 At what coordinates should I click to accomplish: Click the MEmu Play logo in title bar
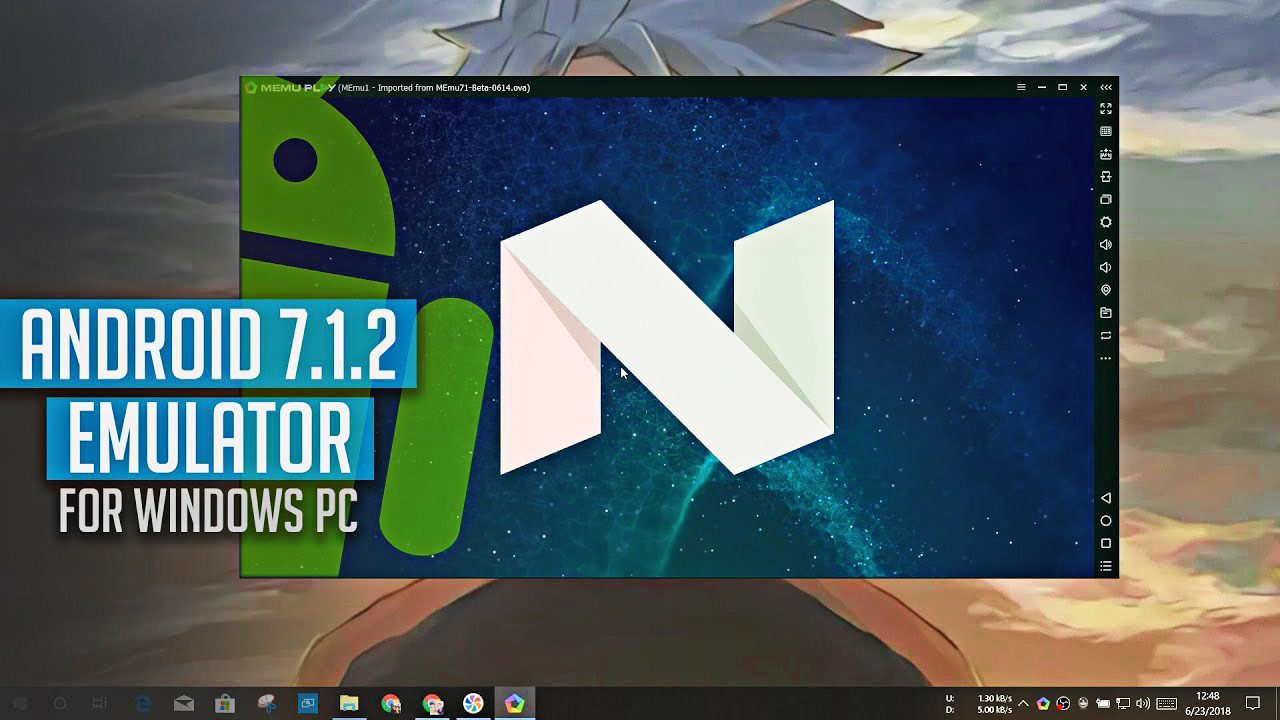[x=289, y=87]
